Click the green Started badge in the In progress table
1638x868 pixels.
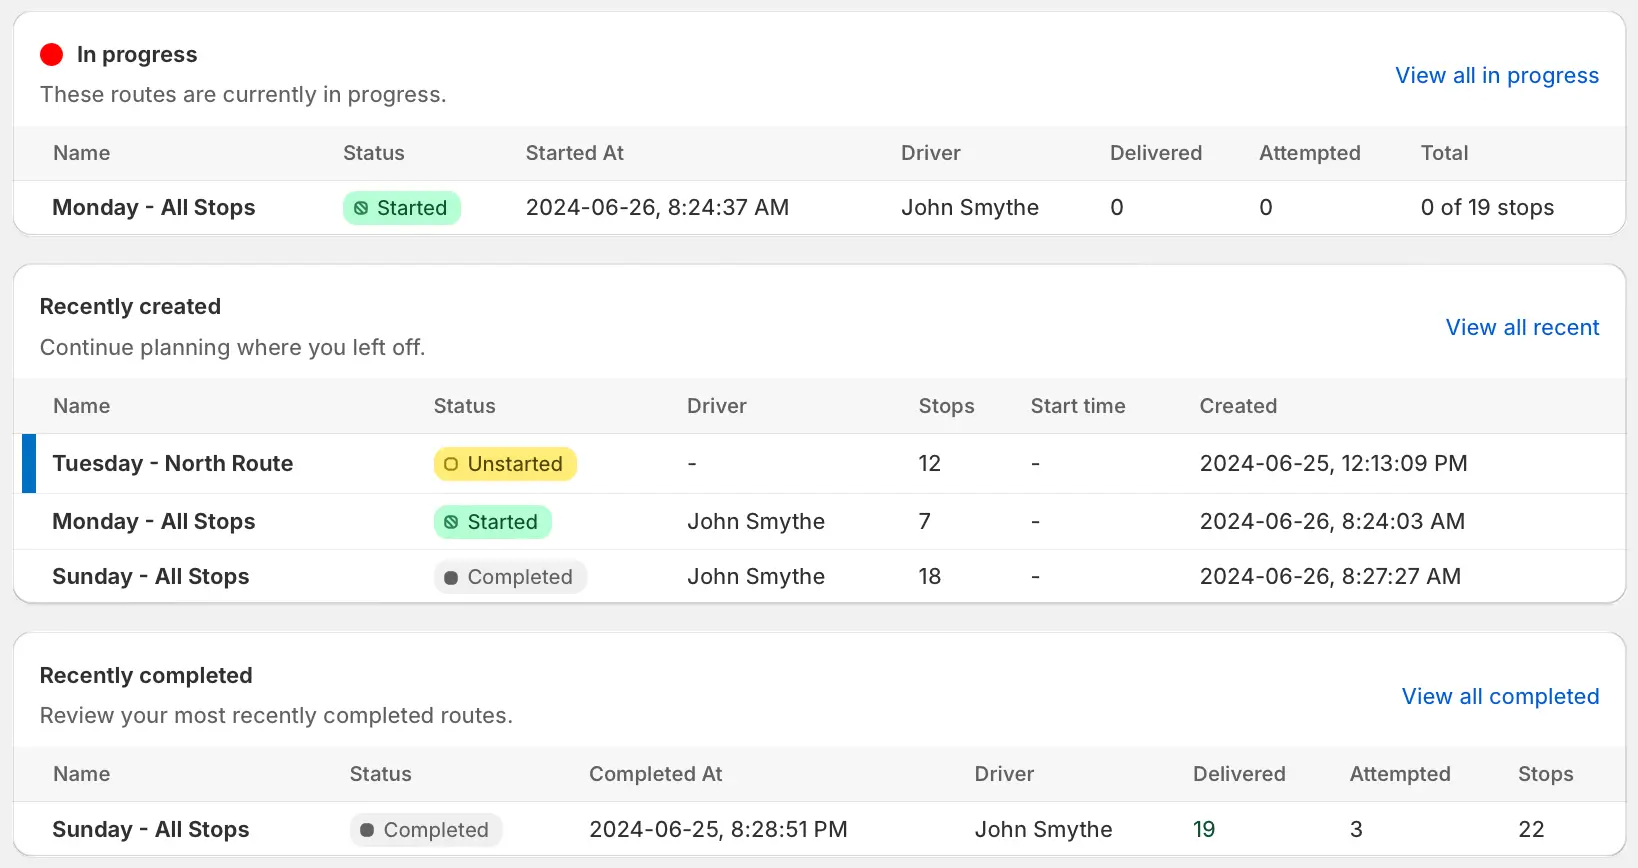coord(401,208)
